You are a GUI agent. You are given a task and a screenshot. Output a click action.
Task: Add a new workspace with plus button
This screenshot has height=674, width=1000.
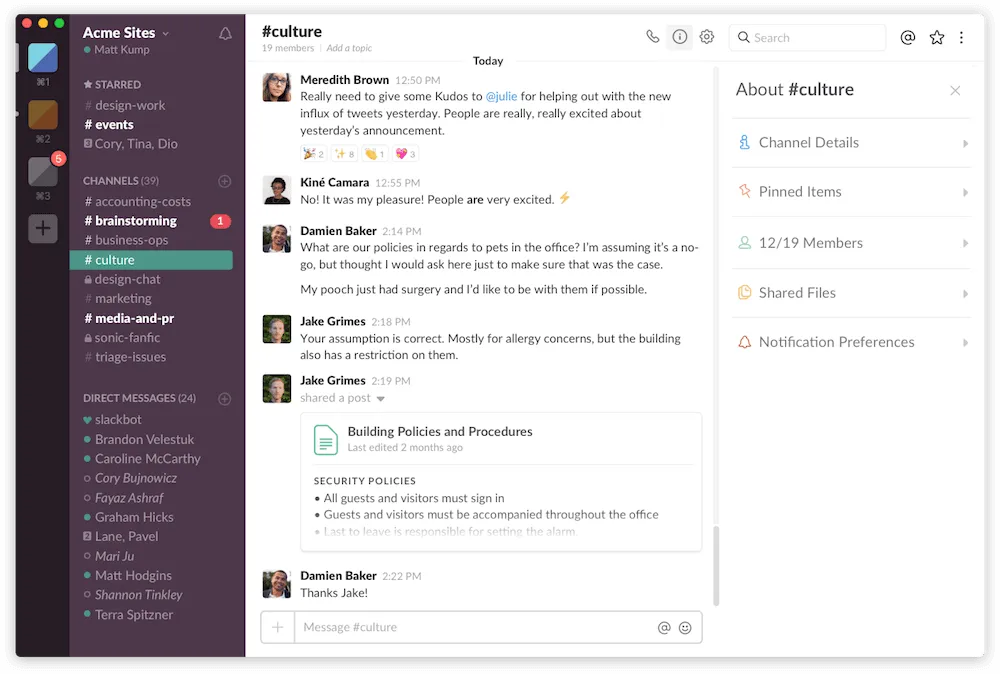(43, 228)
